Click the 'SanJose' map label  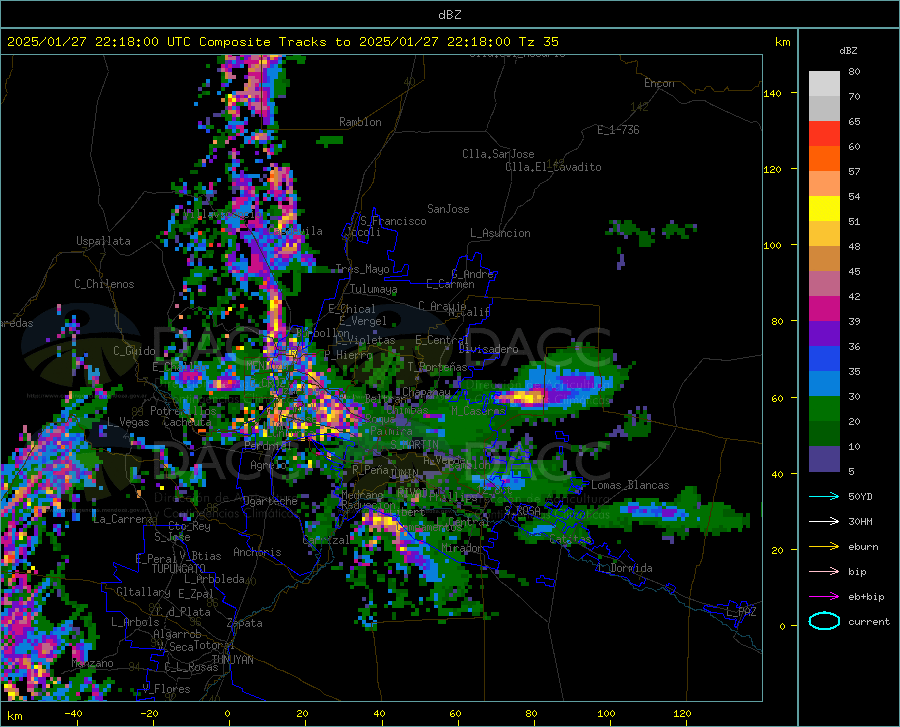[448, 209]
